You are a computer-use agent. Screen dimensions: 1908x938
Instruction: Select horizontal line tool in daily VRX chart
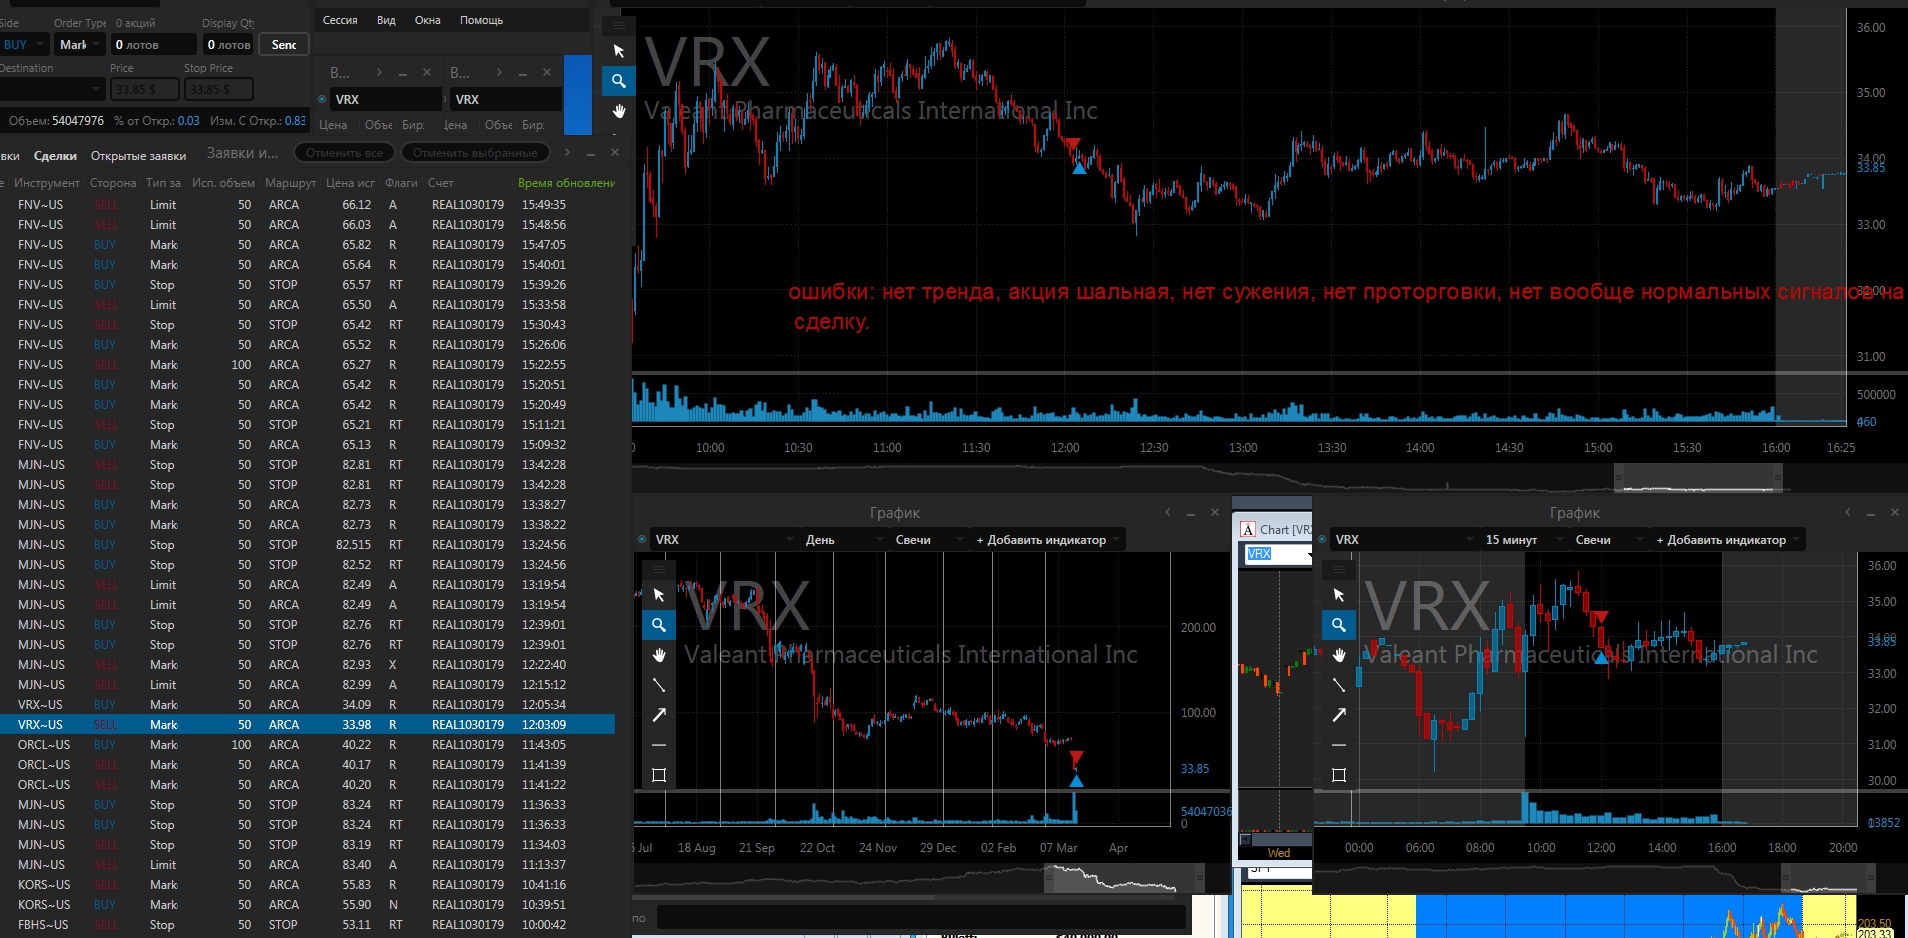pyautogui.click(x=659, y=745)
